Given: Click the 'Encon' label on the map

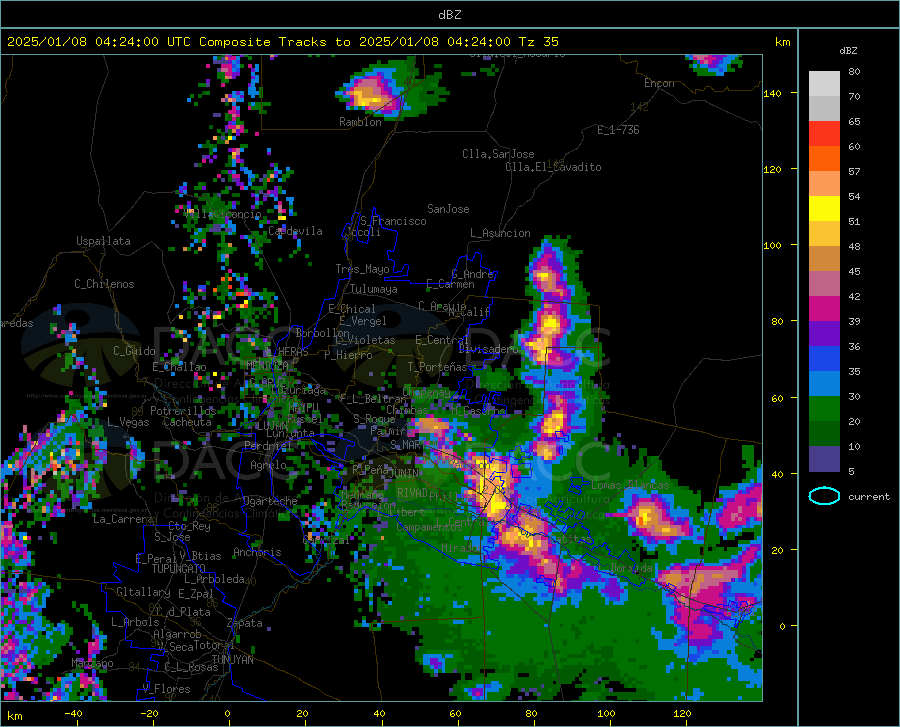Looking at the screenshot, I should [659, 83].
